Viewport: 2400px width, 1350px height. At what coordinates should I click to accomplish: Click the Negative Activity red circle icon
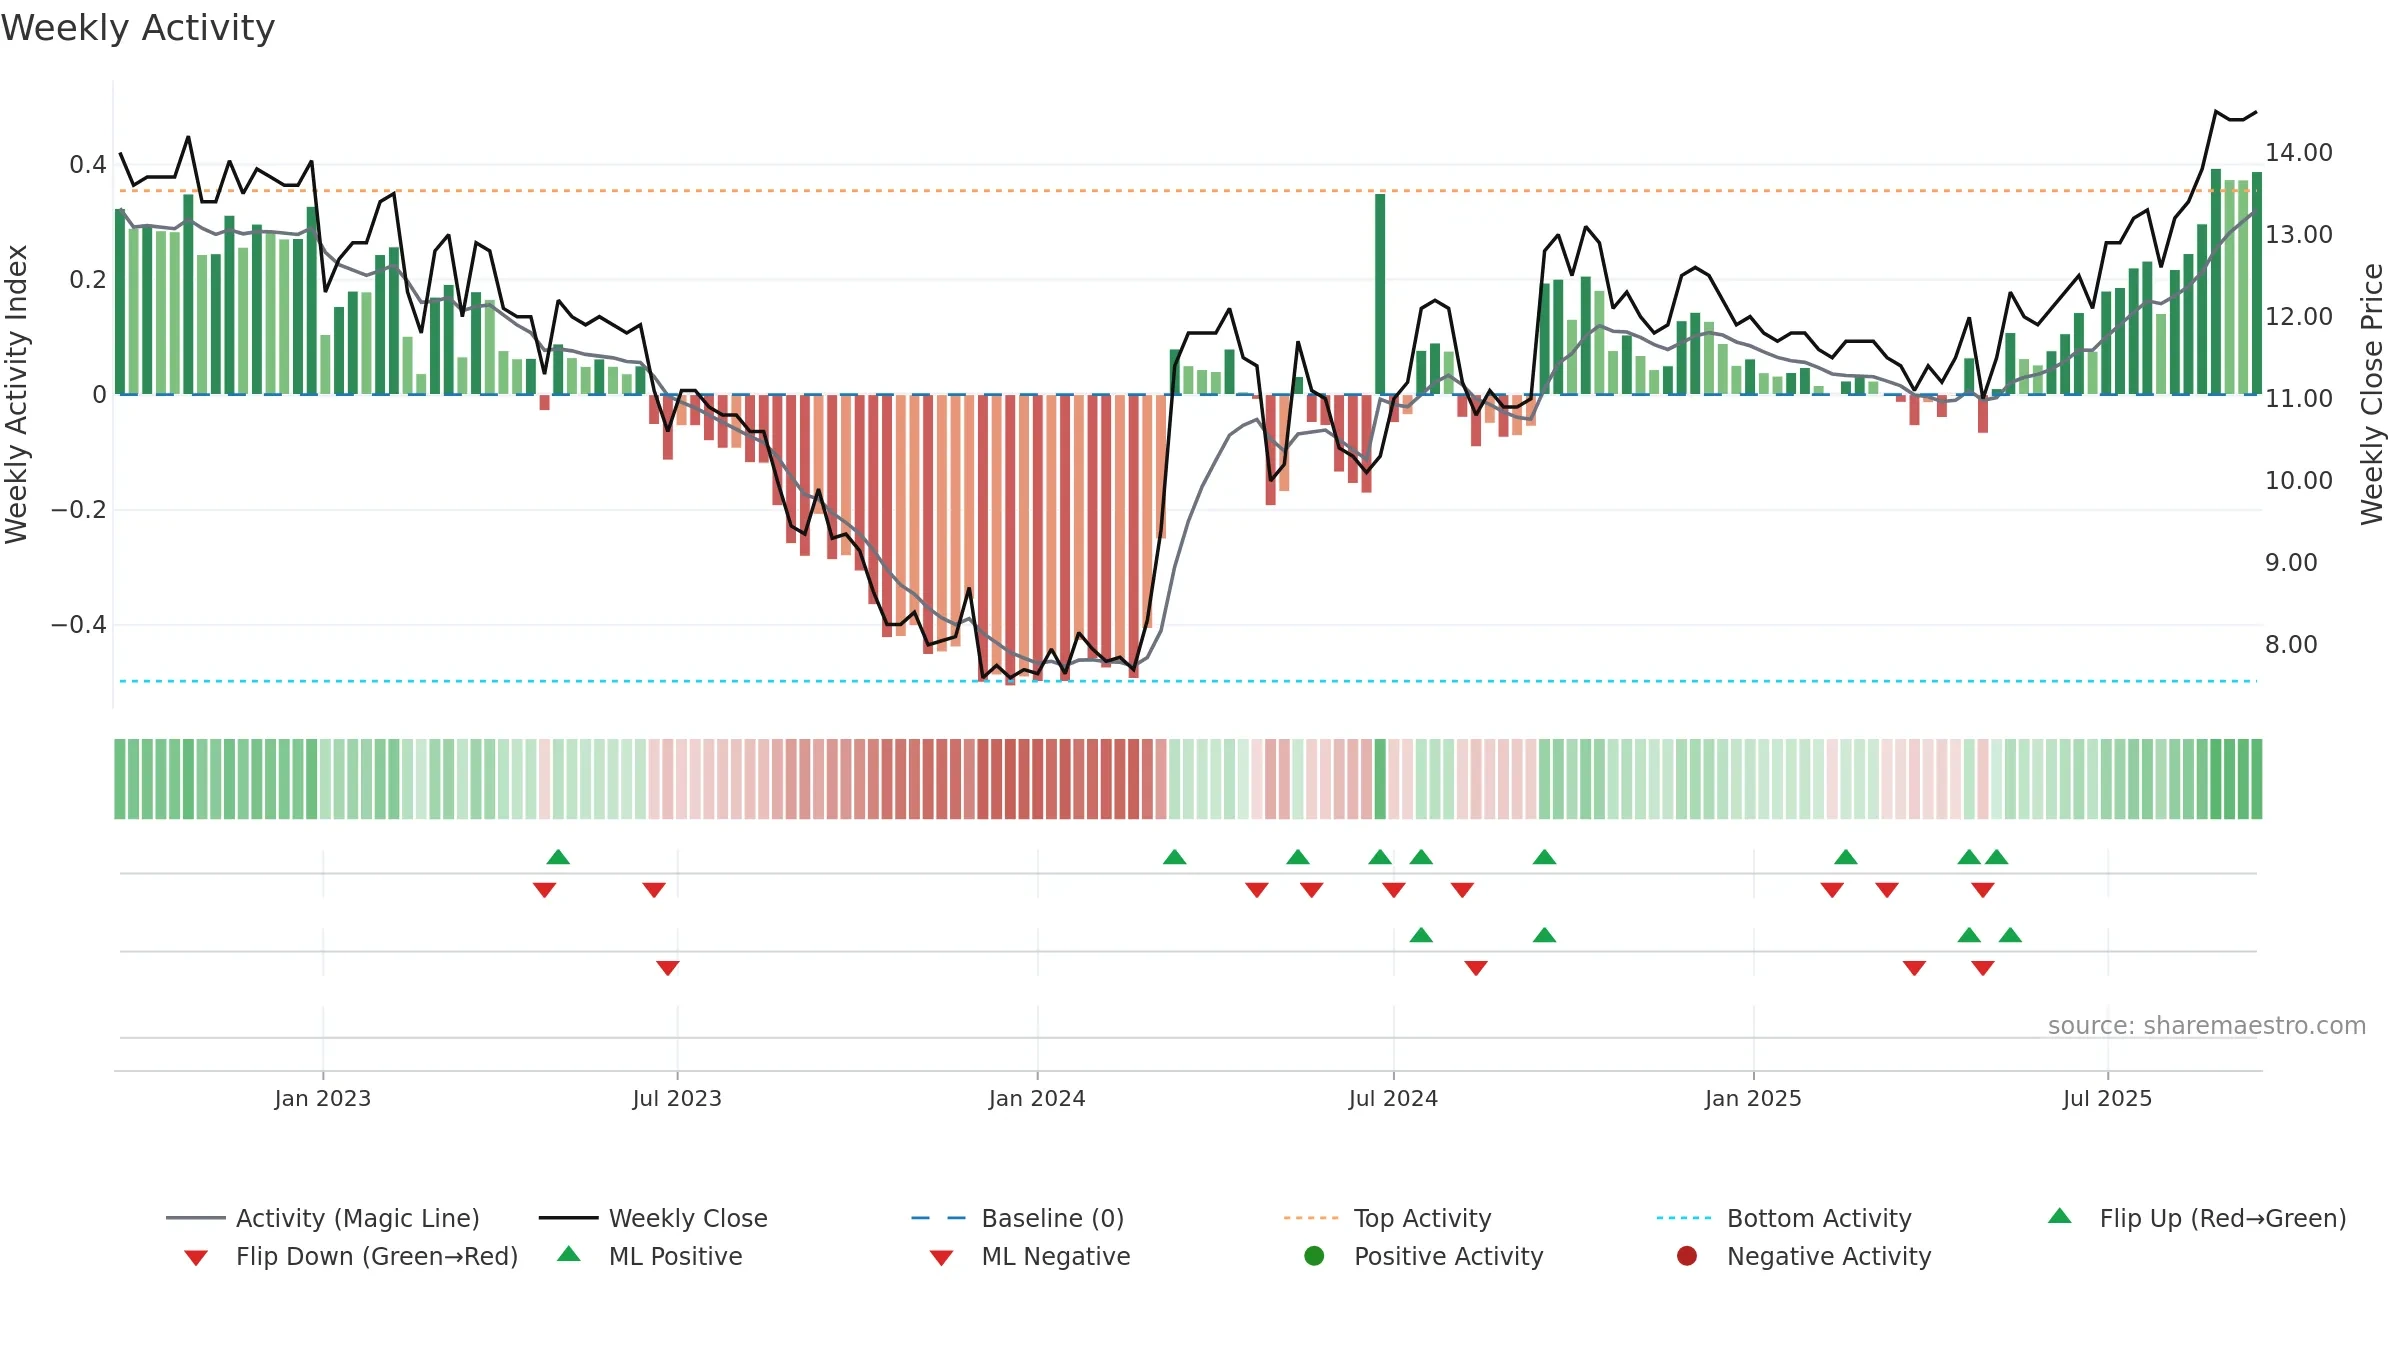pyautogui.click(x=1687, y=1256)
